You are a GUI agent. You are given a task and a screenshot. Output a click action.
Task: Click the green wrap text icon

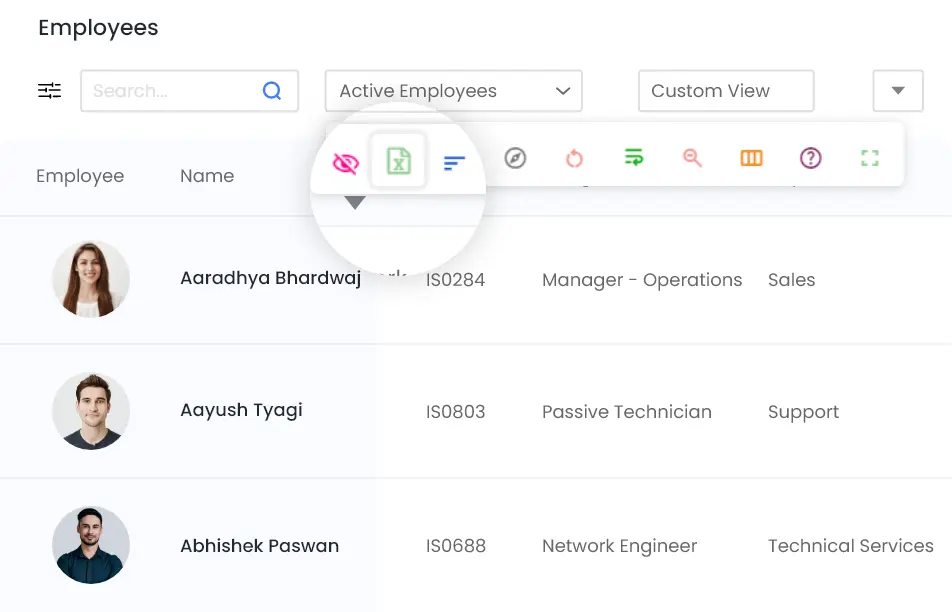pos(633,158)
